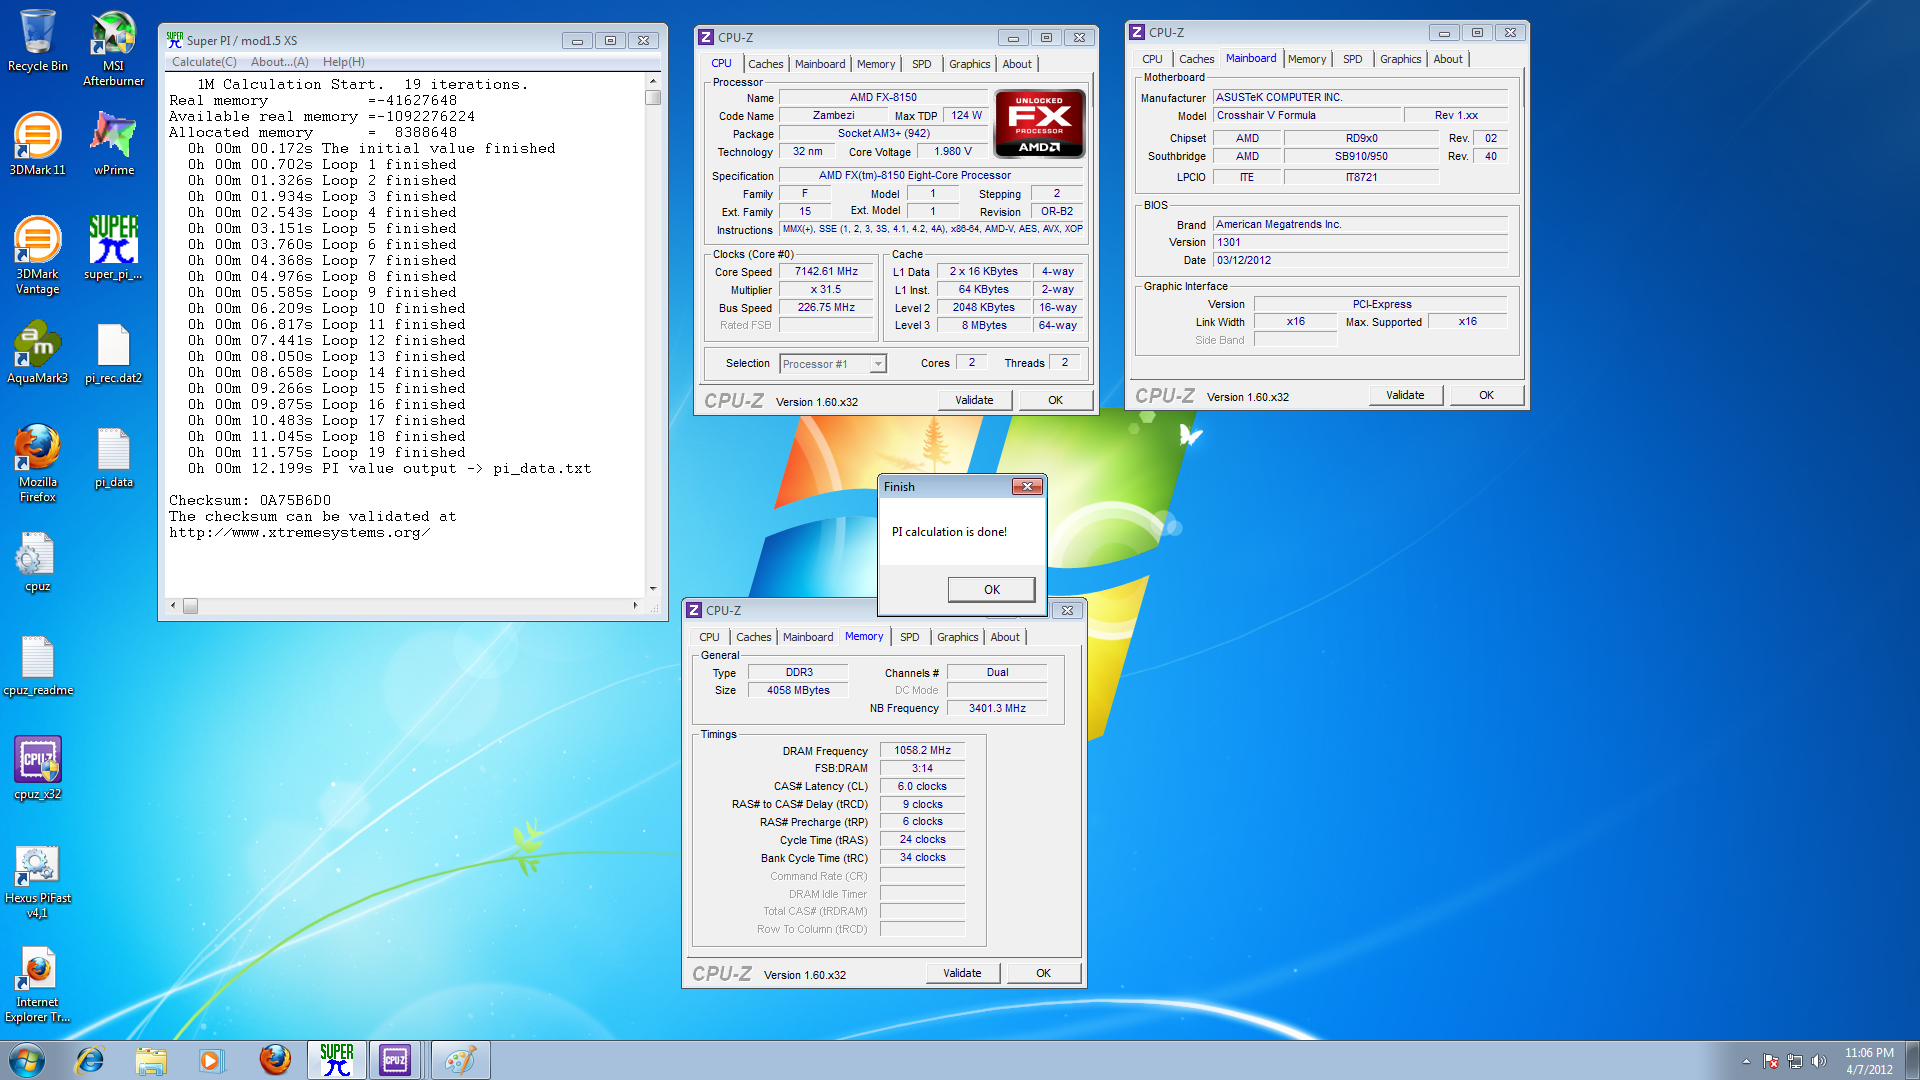Open Mainboard tab in Memory CPU-Z window
This screenshot has height=1080, width=1920.
pyautogui.click(x=807, y=637)
